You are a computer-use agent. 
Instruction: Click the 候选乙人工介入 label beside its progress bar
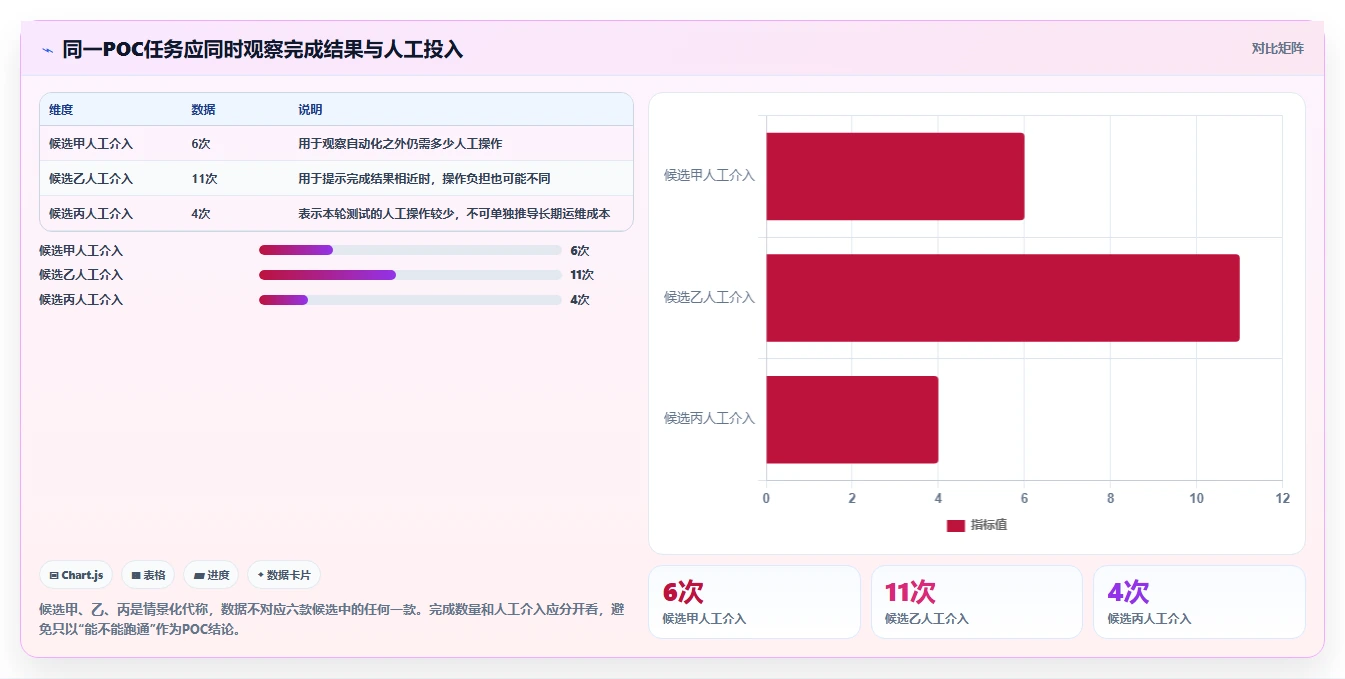[x=81, y=275]
